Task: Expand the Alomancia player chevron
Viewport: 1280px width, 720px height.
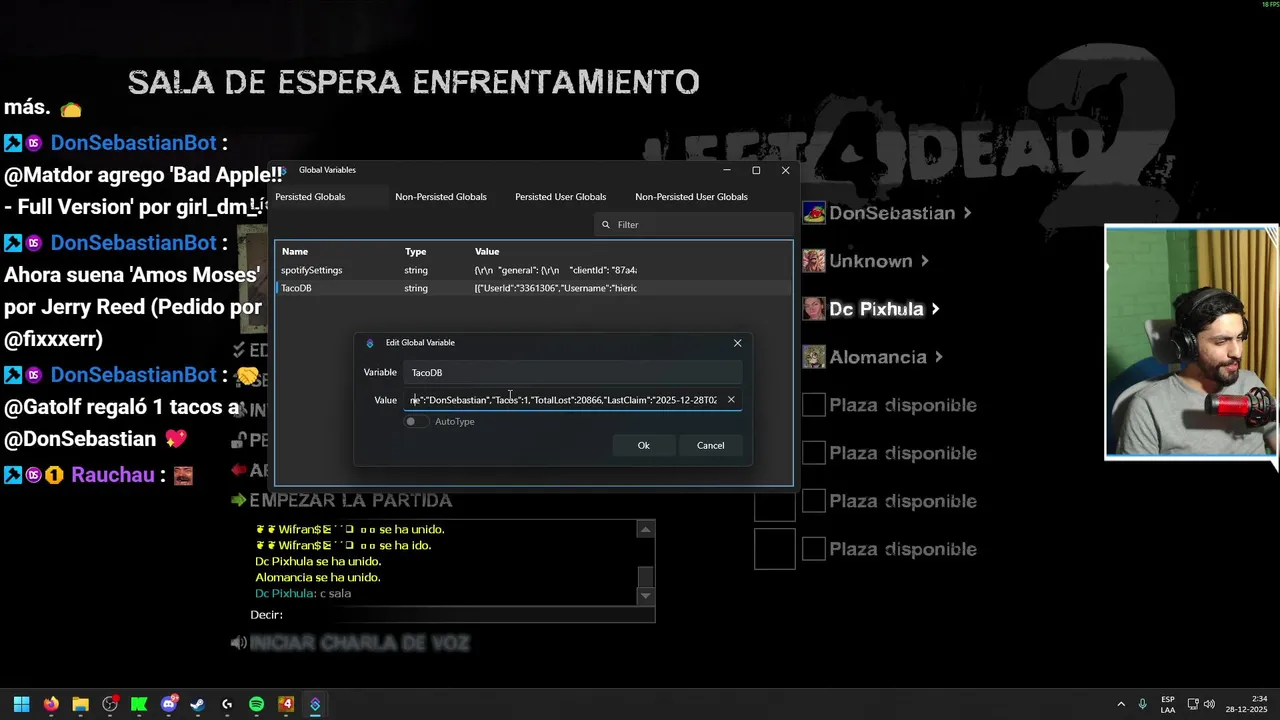Action: click(939, 357)
